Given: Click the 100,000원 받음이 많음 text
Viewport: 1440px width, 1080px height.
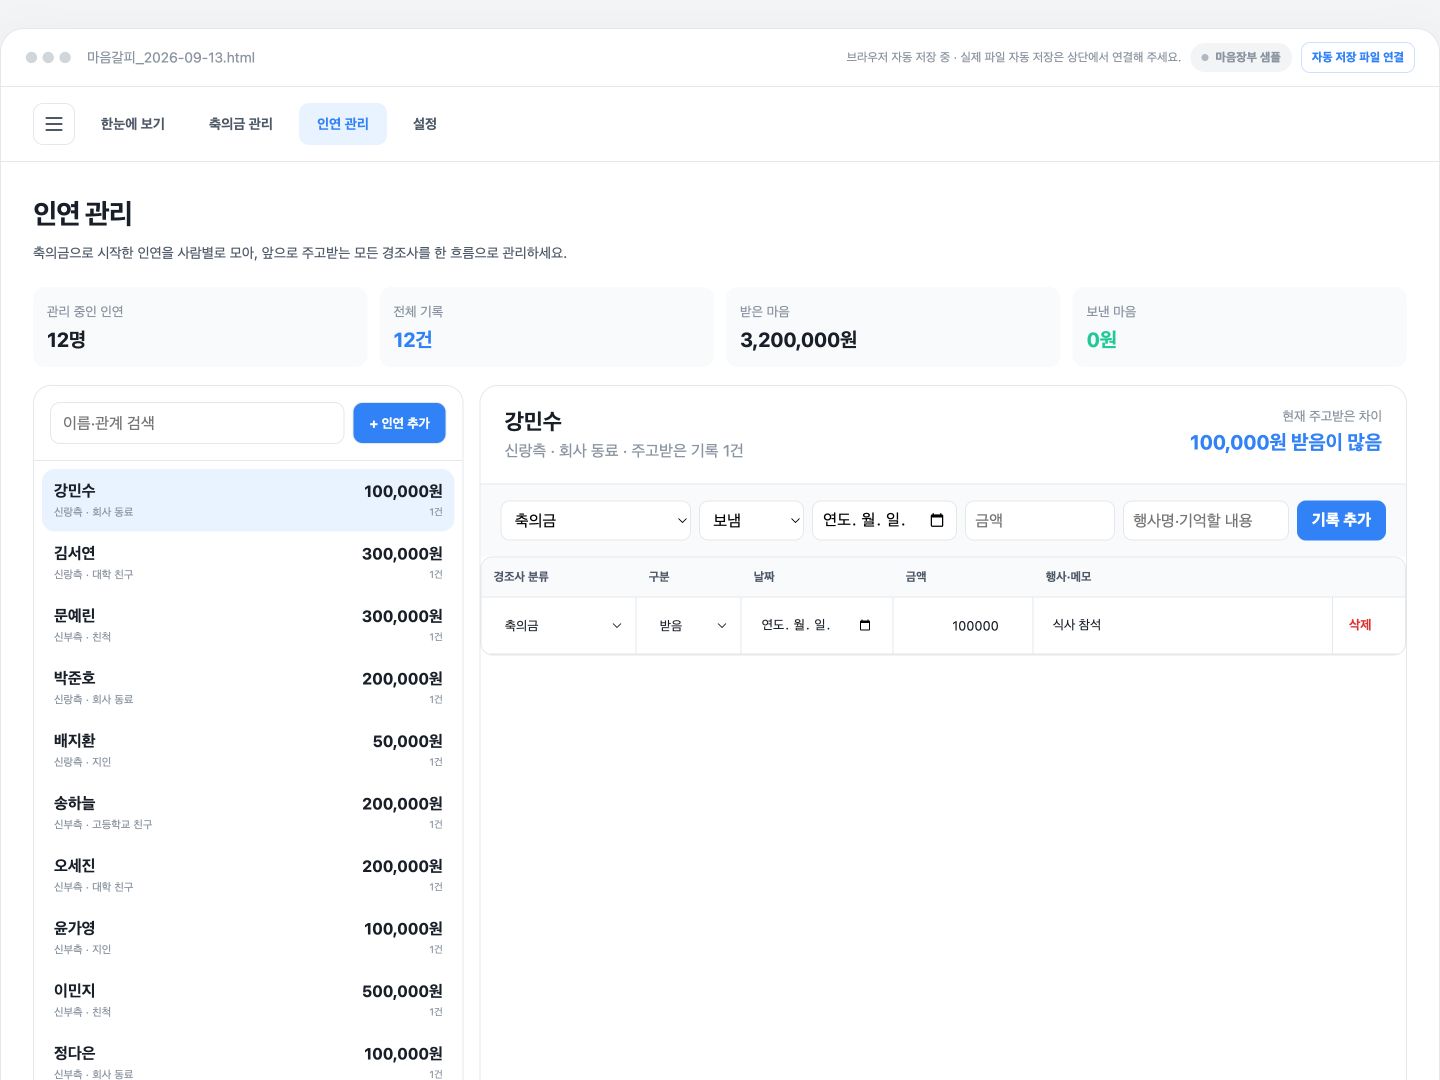Looking at the screenshot, I should (1285, 442).
